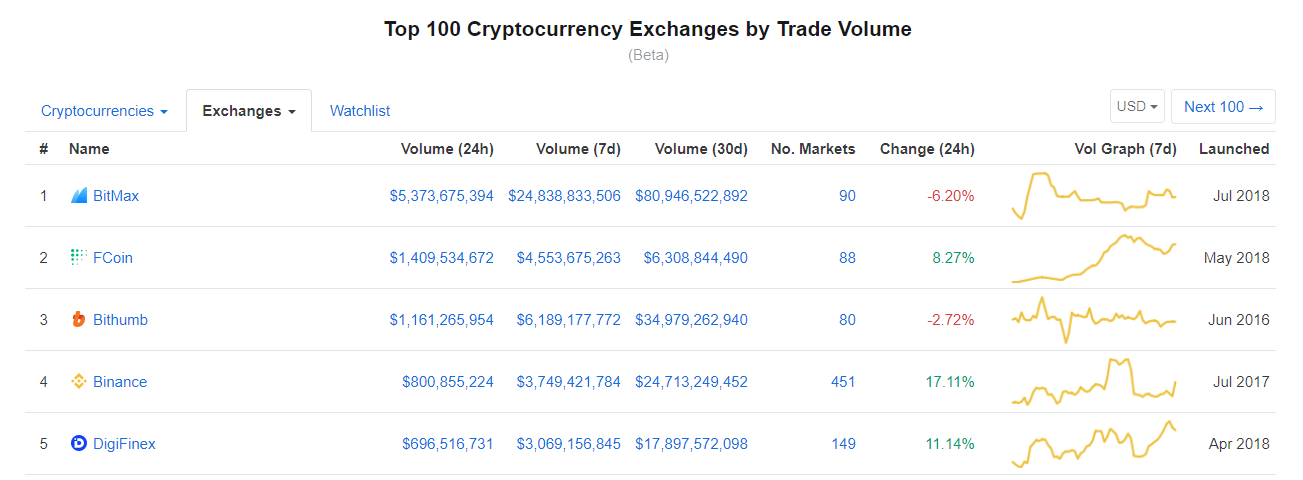Click the DigiFinex exchange logo icon
This screenshot has height=480, width=1303.
click(79, 443)
